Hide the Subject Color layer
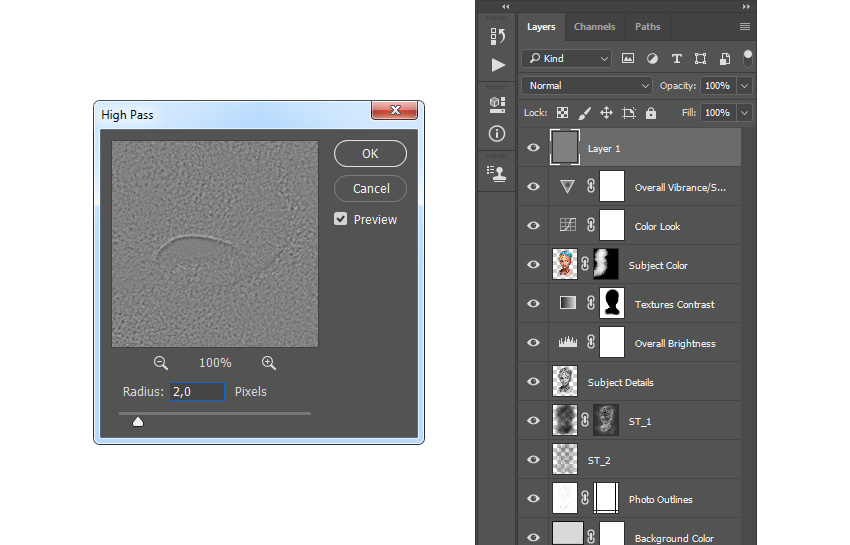The image size is (850, 545). coord(533,265)
